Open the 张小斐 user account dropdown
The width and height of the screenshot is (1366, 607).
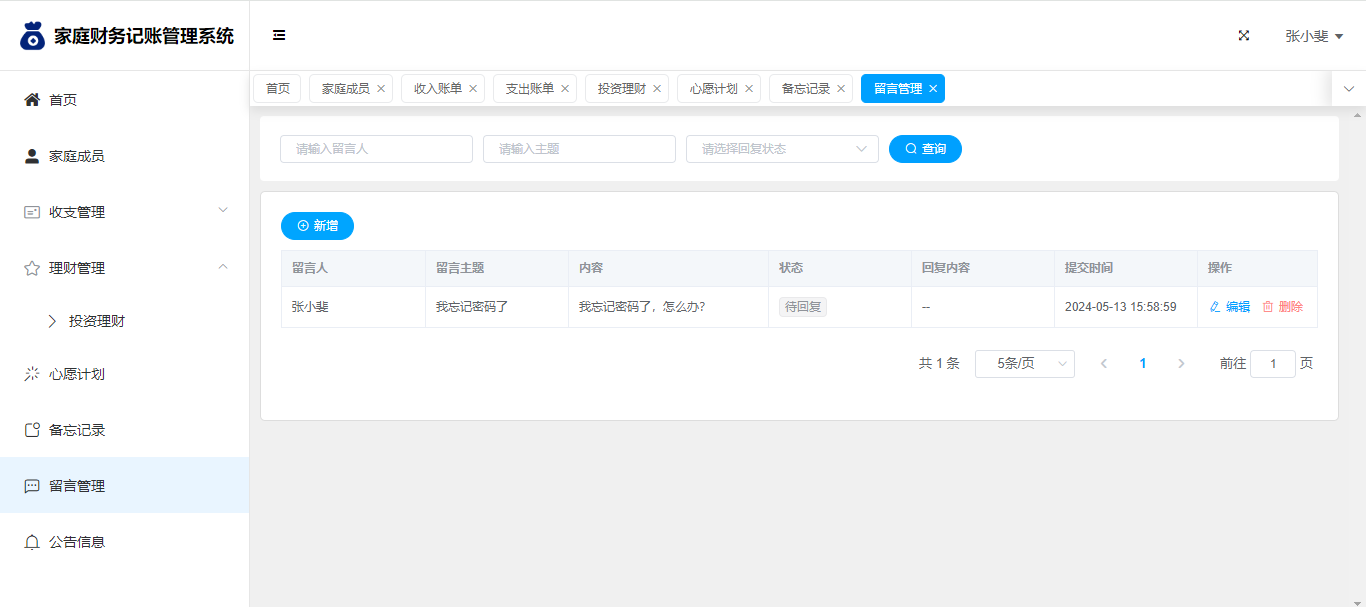coord(1313,36)
